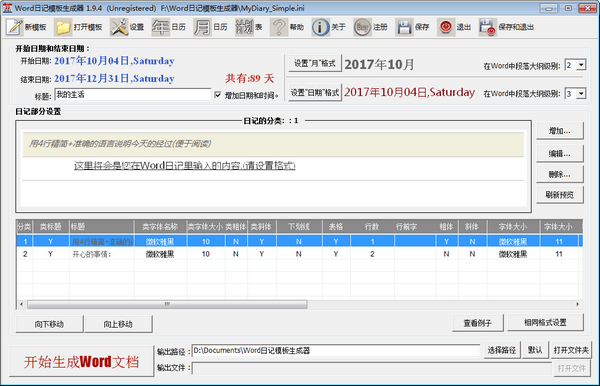
Task: Click the 向下移动 move down button
Action: coord(49,324)
